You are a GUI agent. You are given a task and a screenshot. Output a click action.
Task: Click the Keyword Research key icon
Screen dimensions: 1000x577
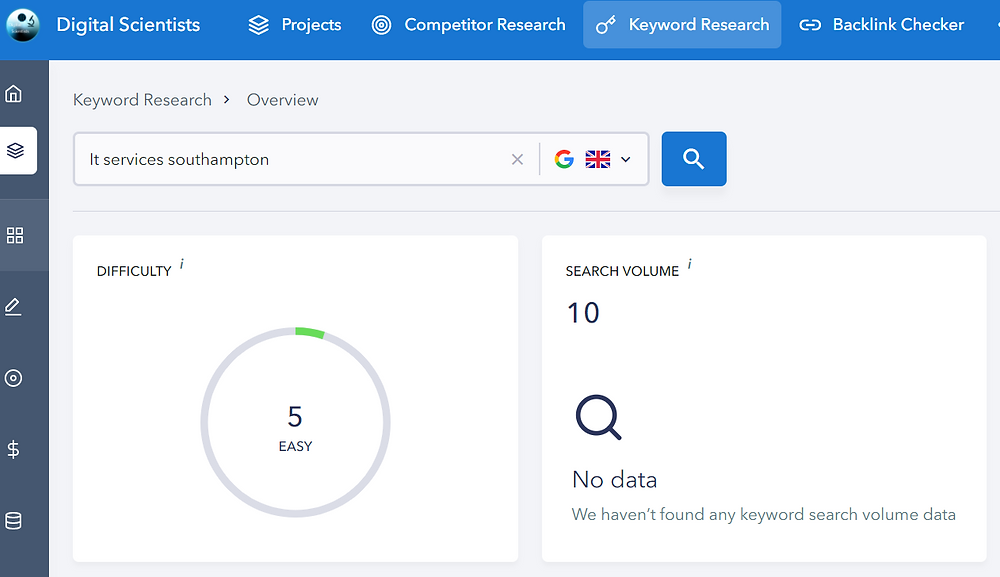tap(605, 25)
